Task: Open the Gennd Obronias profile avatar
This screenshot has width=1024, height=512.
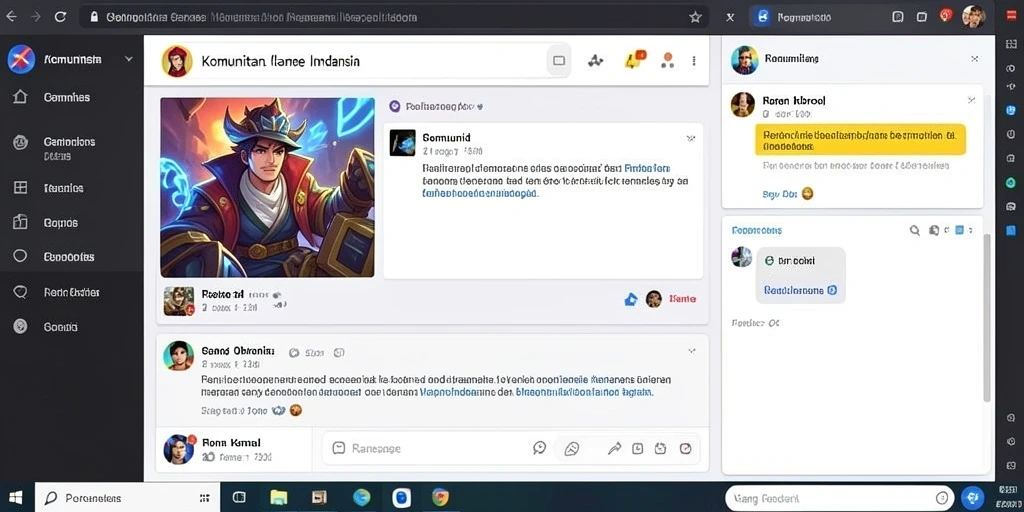Action: 178,356
